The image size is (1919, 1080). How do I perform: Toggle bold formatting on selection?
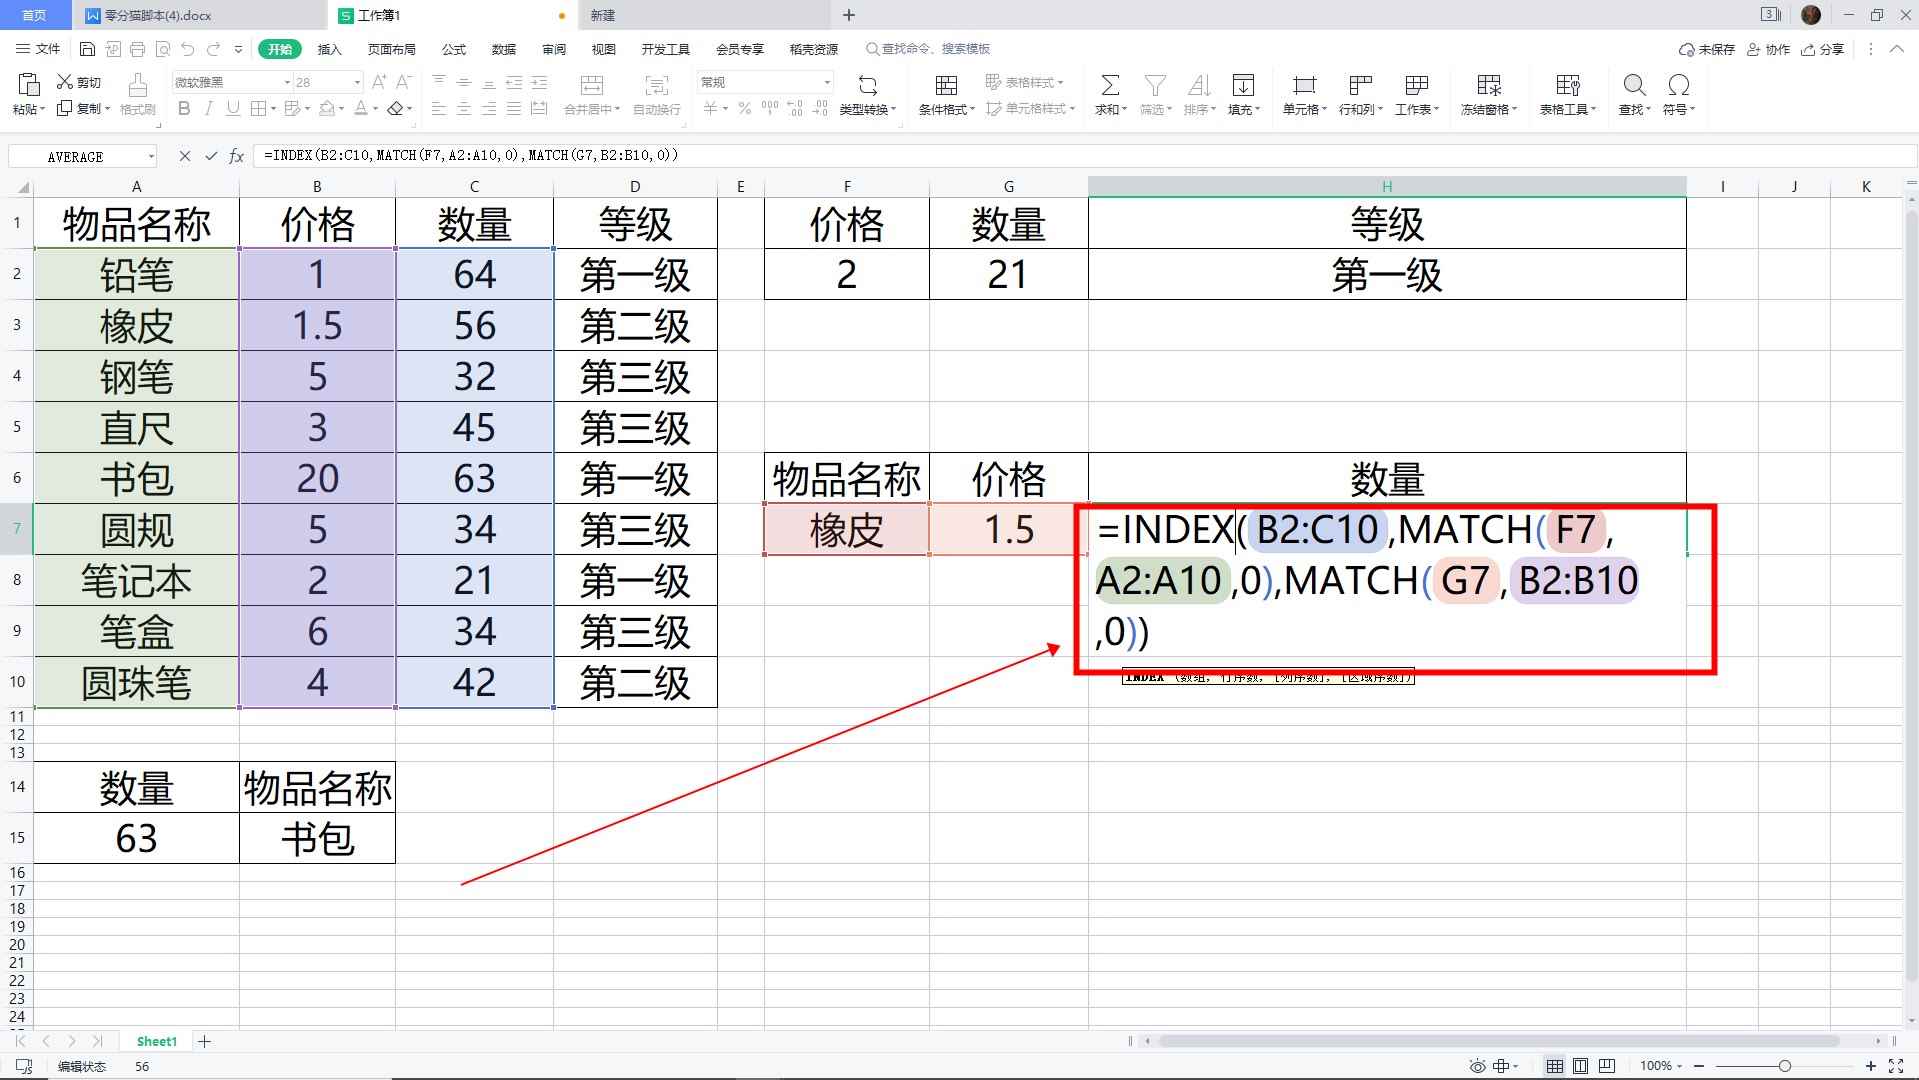pyautogui.click(x=184, y=110)
